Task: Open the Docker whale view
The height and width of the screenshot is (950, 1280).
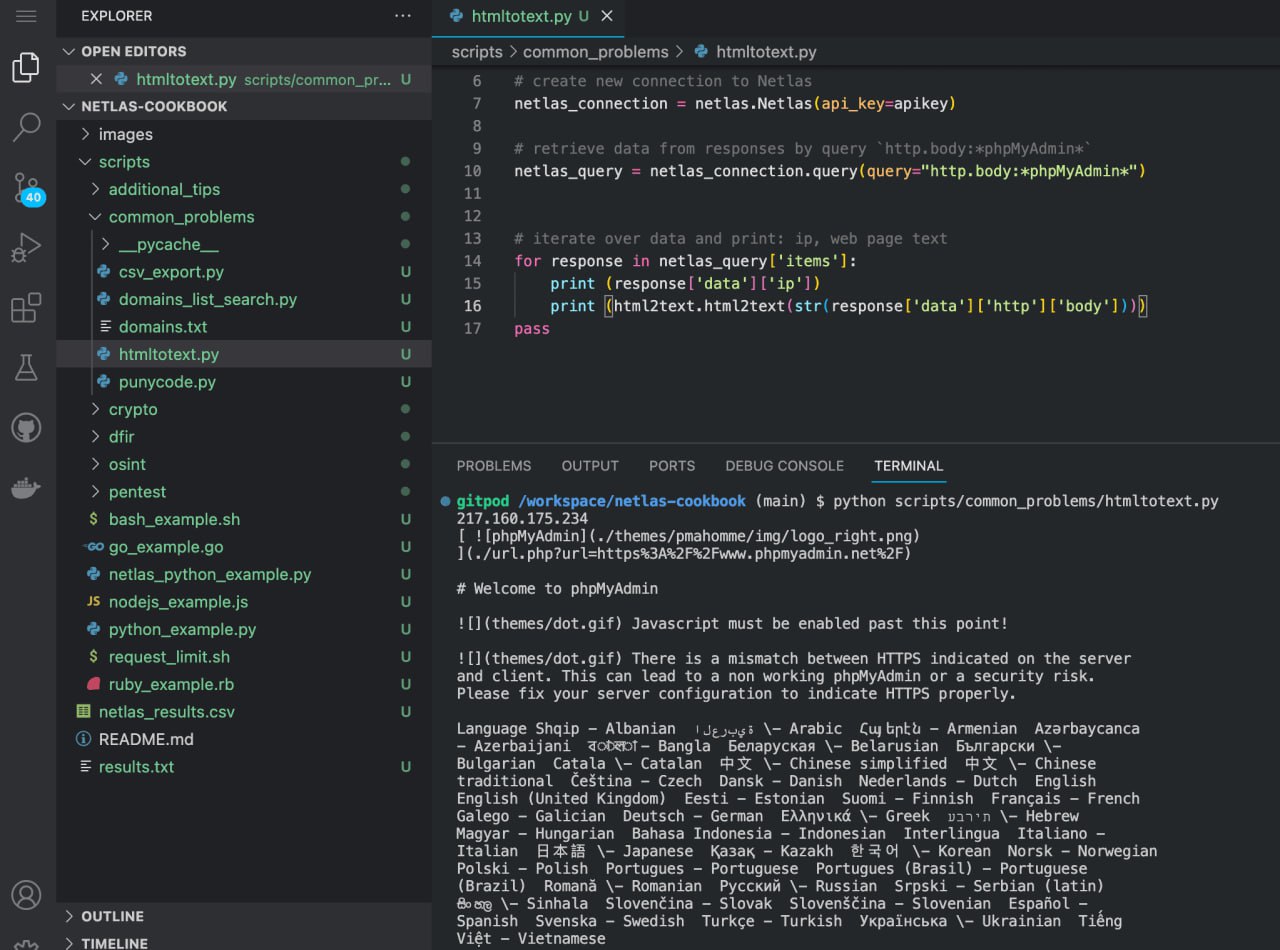Action: pos(26,488)
